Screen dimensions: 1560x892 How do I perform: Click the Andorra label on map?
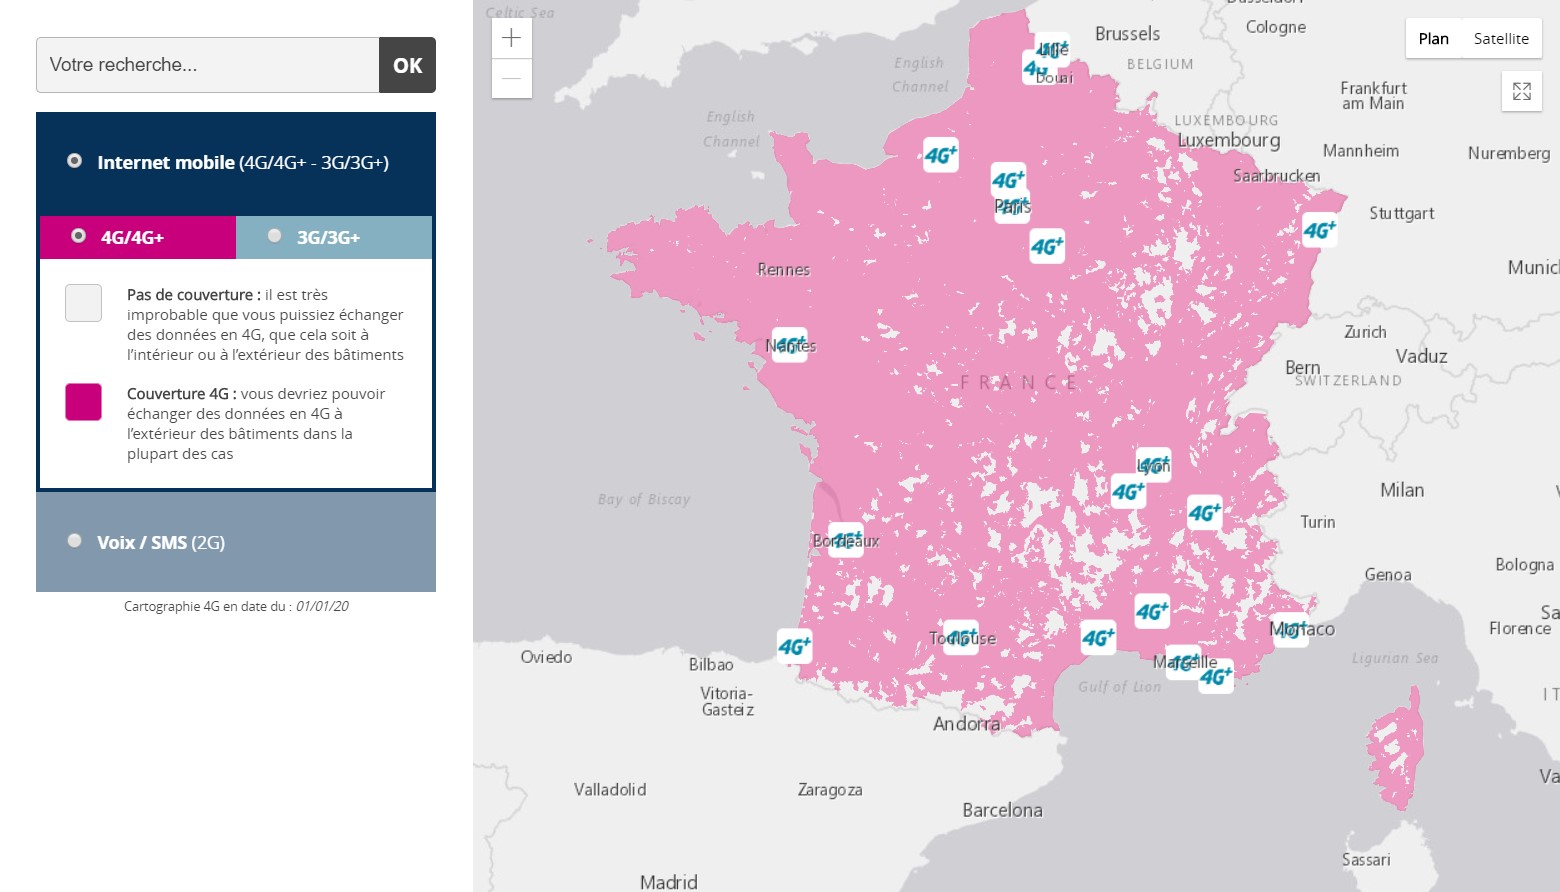point(966,724)
